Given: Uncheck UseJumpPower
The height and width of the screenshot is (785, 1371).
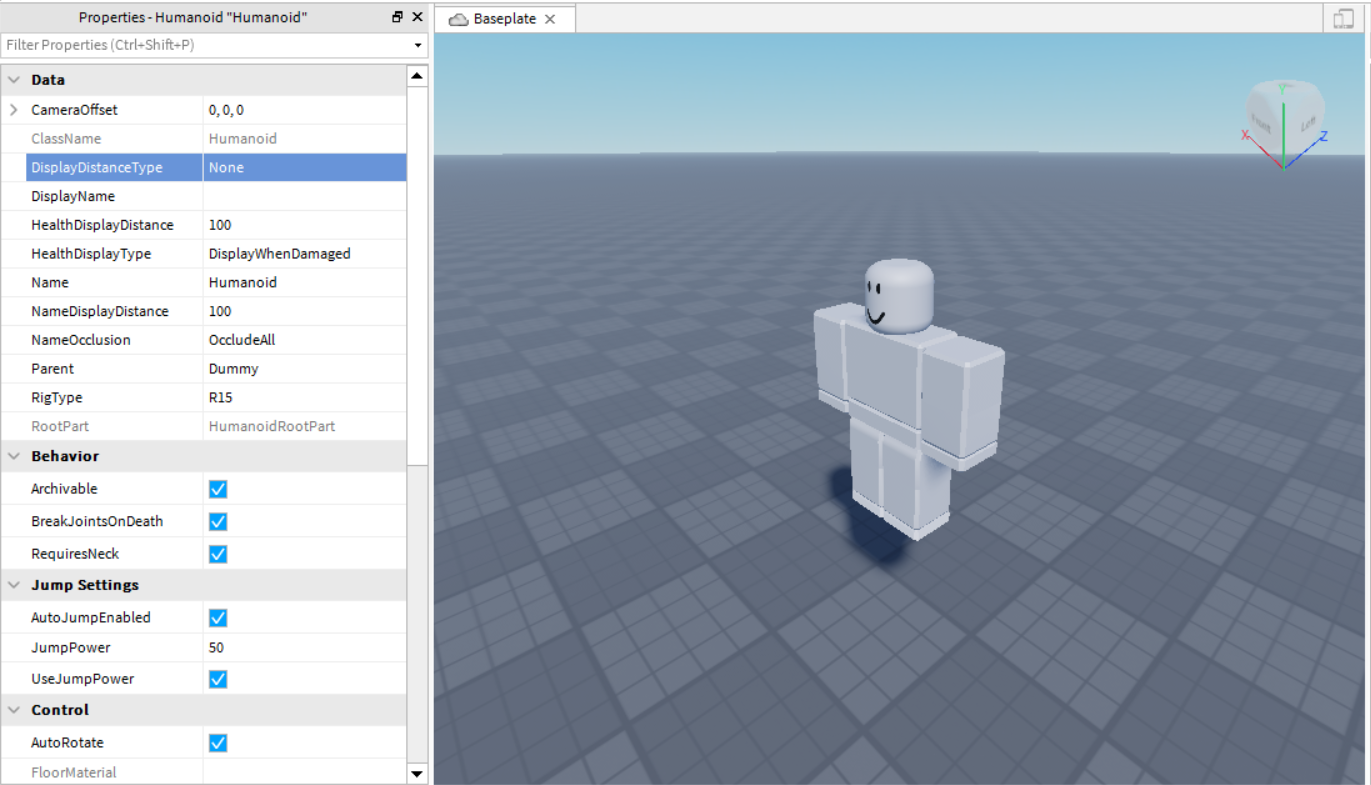Looking at the screenshot, I should (x=218, y=679).
